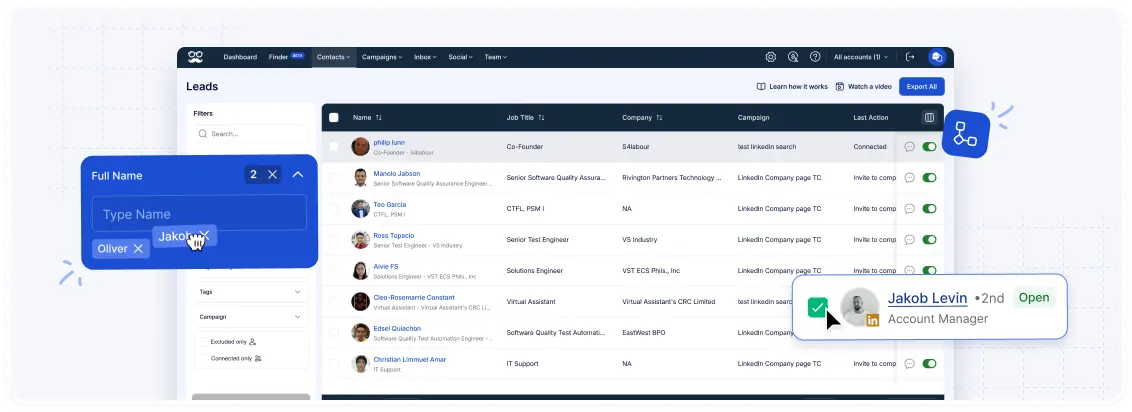Collapse the Full Name filter panel
The image size is (1132, 412).
tap(298, 175)
